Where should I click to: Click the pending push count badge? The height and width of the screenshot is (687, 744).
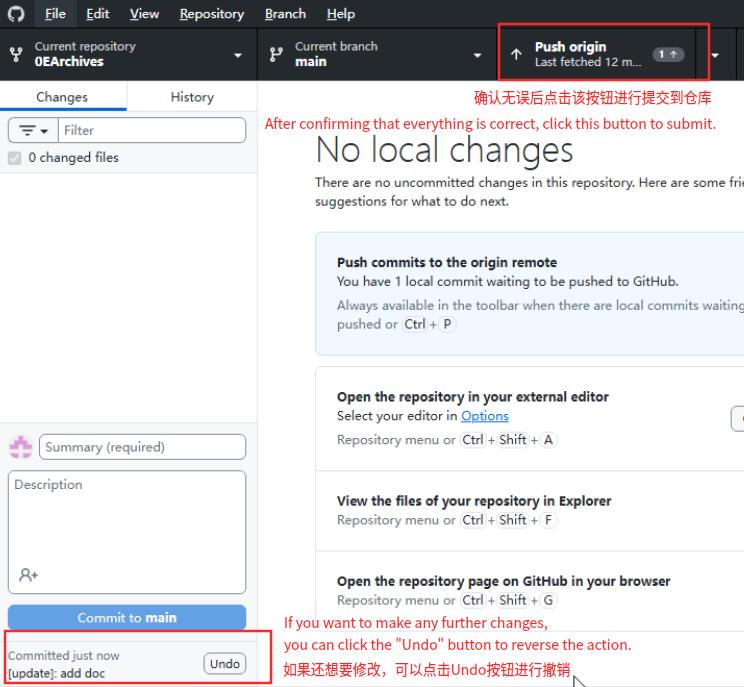tap(668, 54)
